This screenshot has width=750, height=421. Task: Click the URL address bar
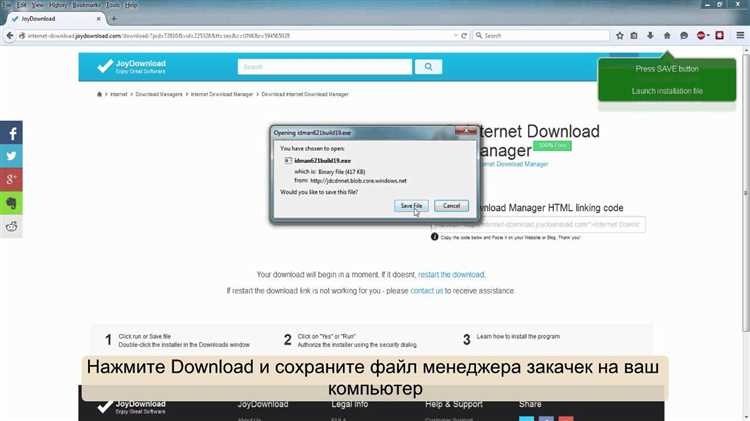[237, 36]
